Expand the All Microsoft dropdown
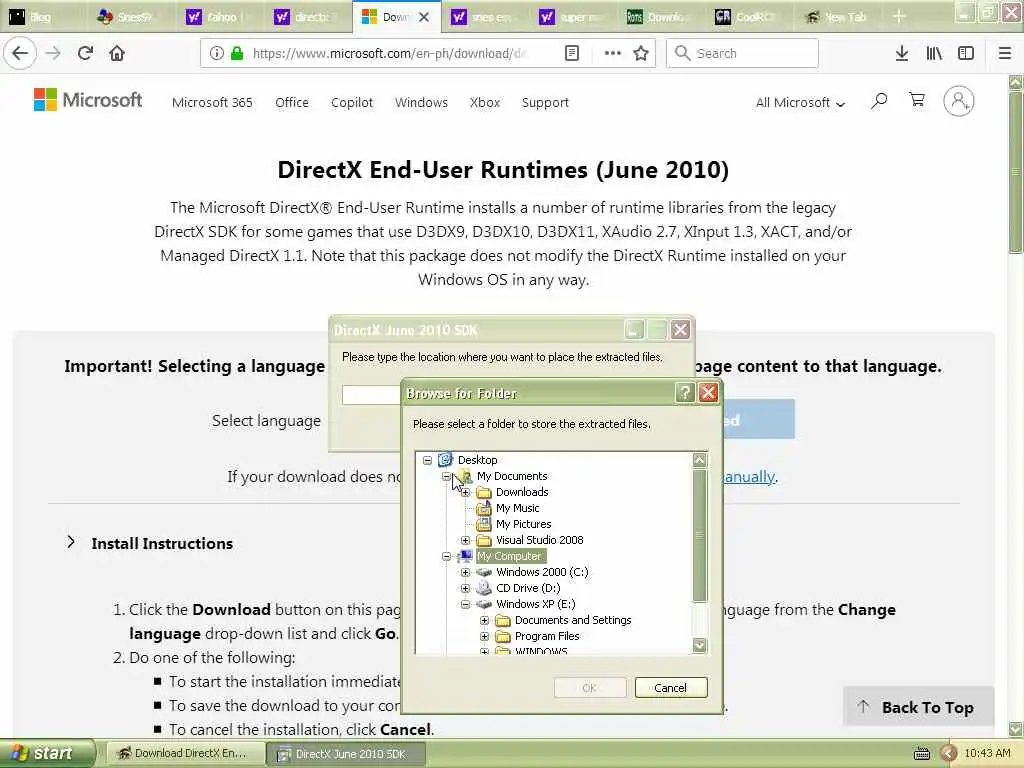1024x768 pixels. [800, 103]
